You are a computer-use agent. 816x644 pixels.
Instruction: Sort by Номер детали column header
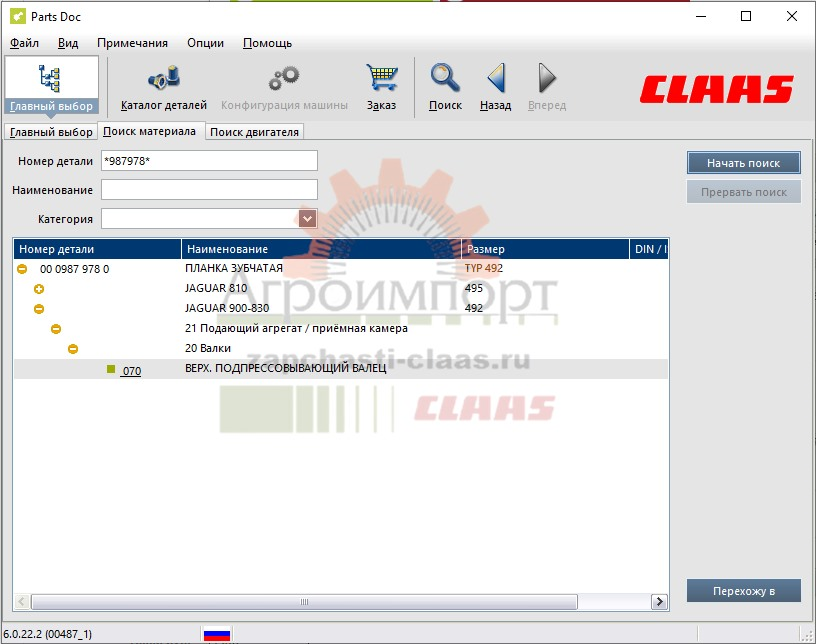tap(97, 249)
